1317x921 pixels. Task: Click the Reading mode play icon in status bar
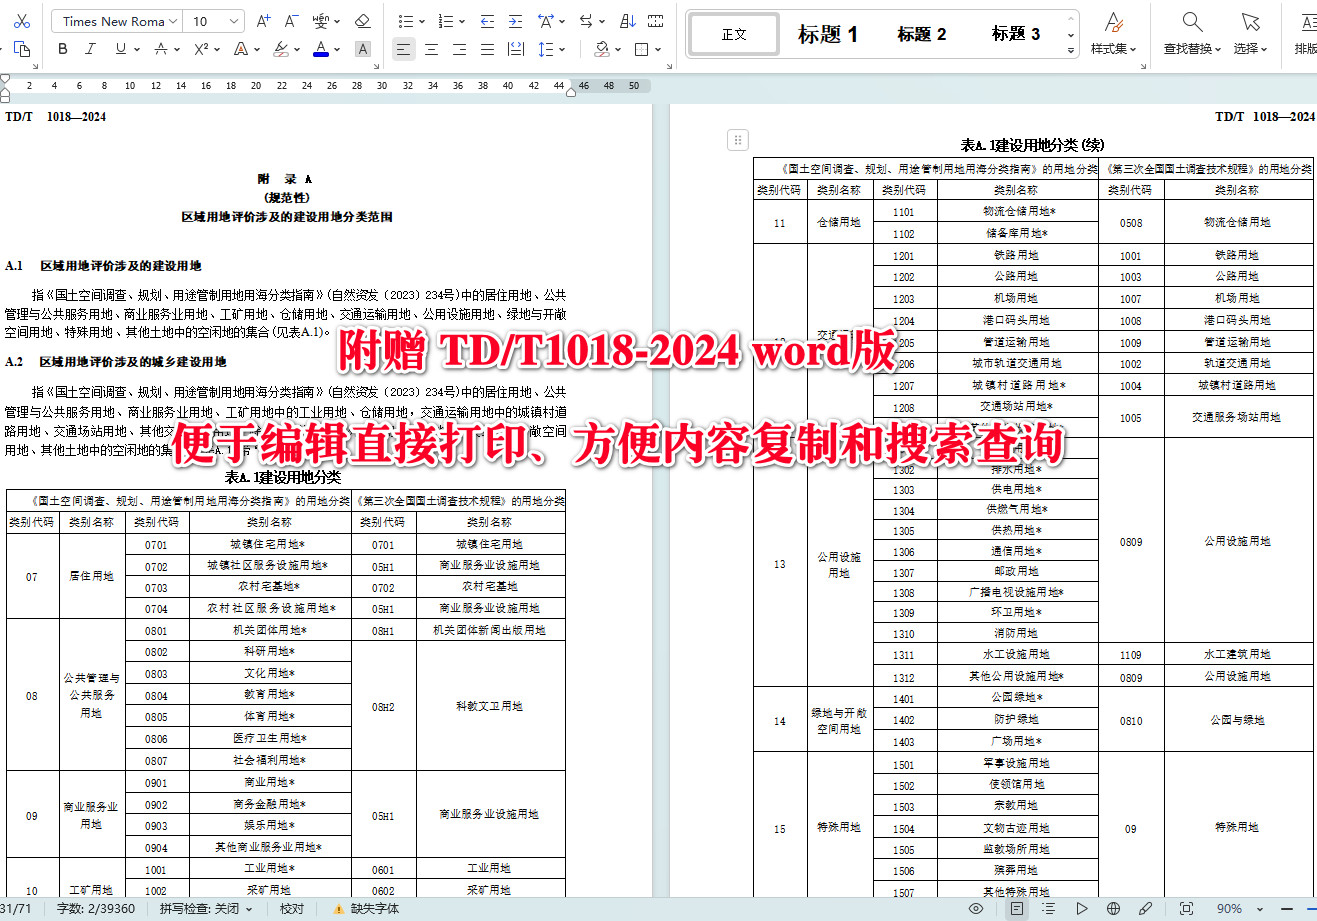(x=1082, y=909)
